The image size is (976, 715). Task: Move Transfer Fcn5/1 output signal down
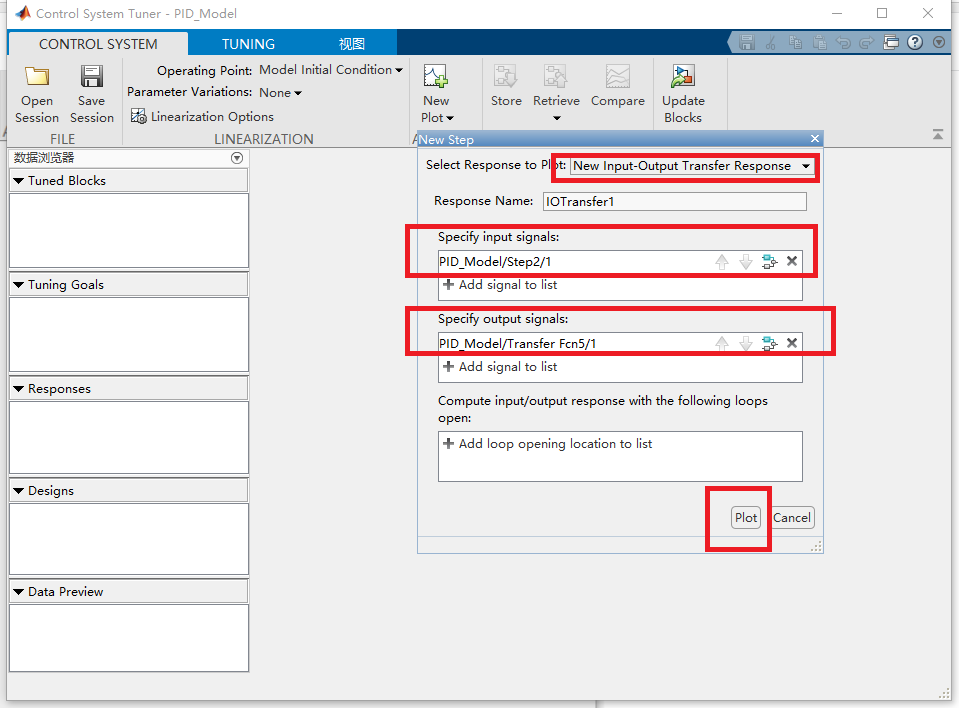point(746,343)
